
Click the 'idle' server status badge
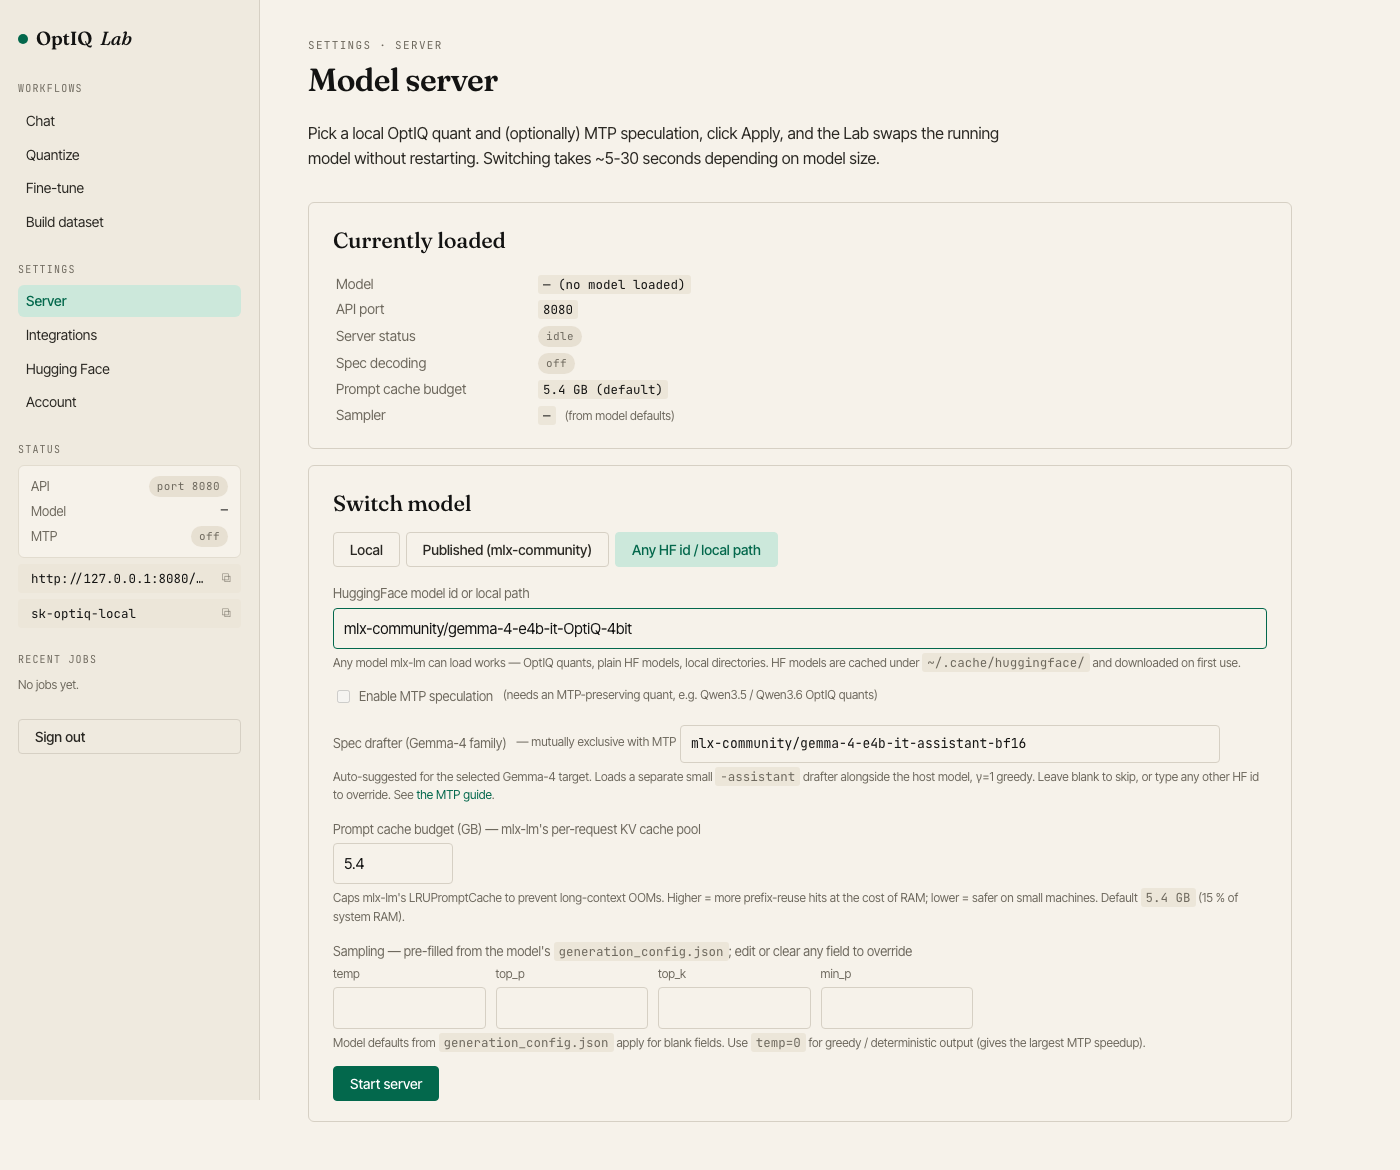point(560,337)
